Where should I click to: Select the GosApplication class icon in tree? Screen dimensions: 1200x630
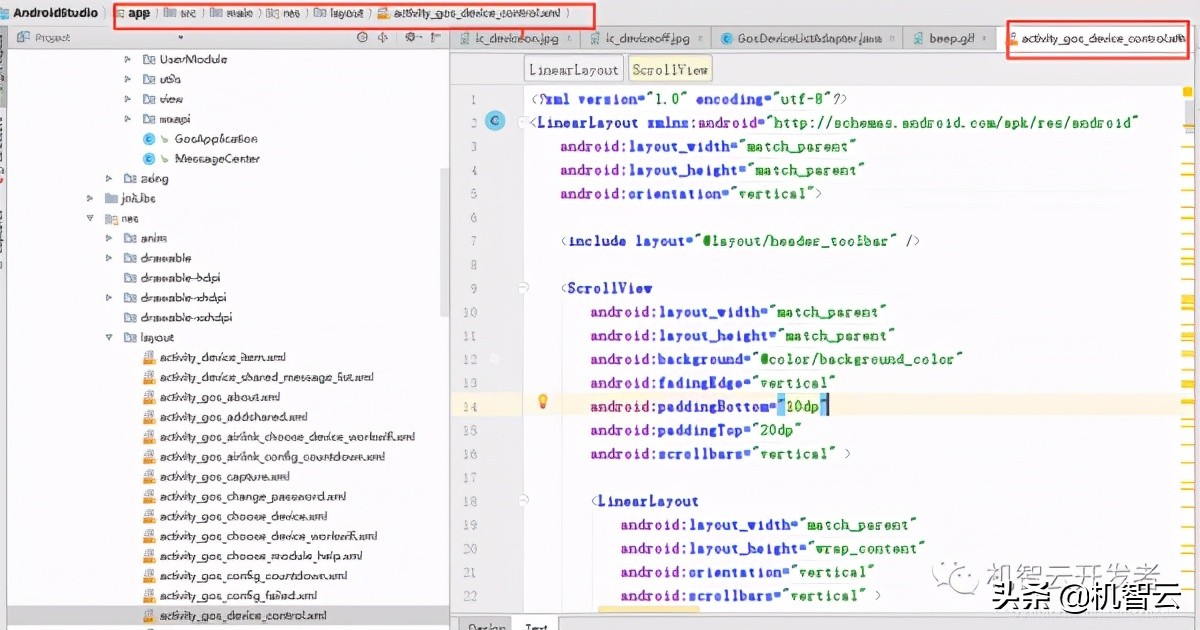(x=150, y=139)
